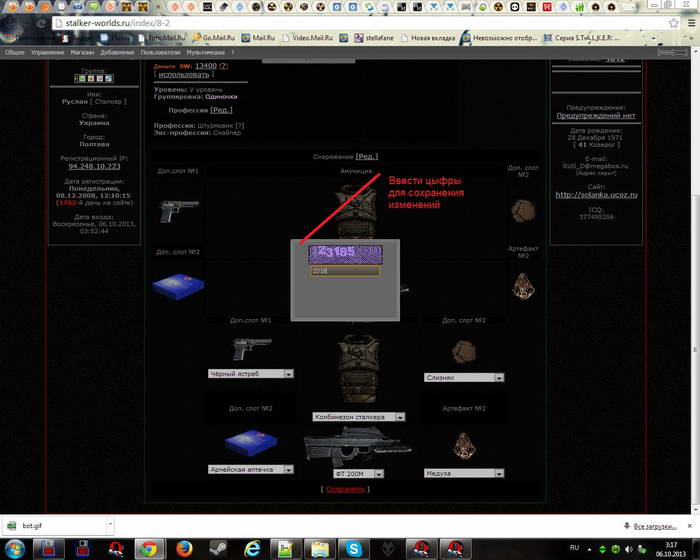This screenshot has height=560, width=700.
Task: Open the file explorer folder taskbar icon
Action: click(320, 549)
